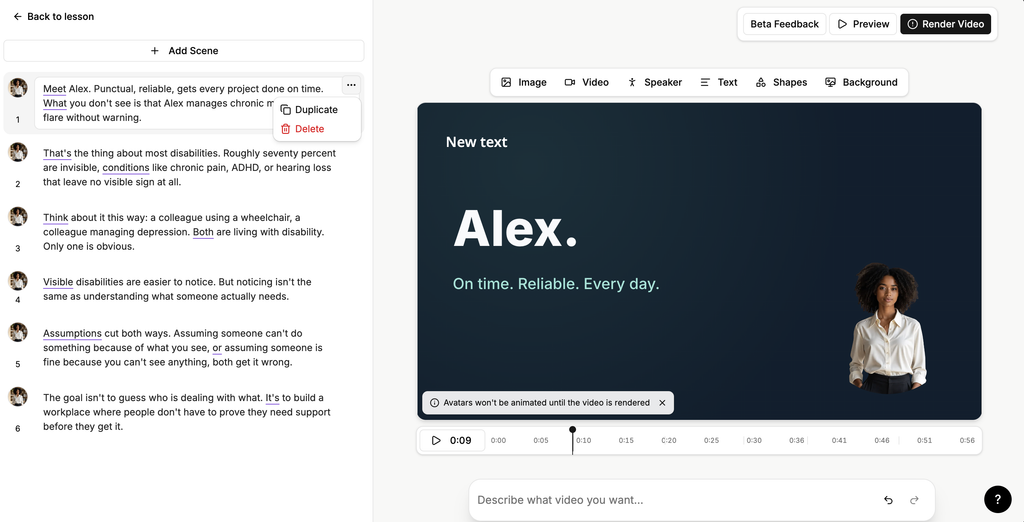Screen dimensions: 1024x522
Task: Open the Background tool
Action: (861, 82)
